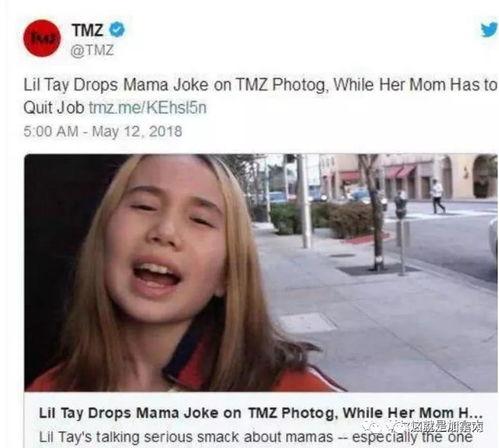Click the tweet text starting 'Lil Tay Drops'

coord(260,96)
